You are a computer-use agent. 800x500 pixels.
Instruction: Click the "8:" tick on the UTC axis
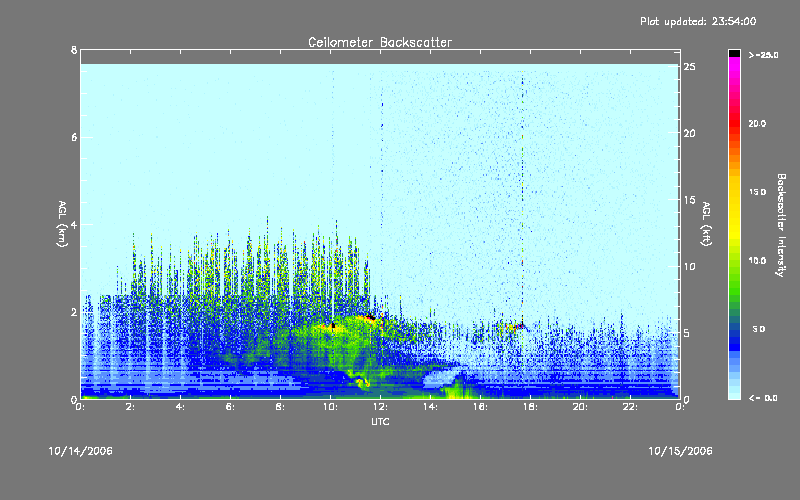[281, 407]
